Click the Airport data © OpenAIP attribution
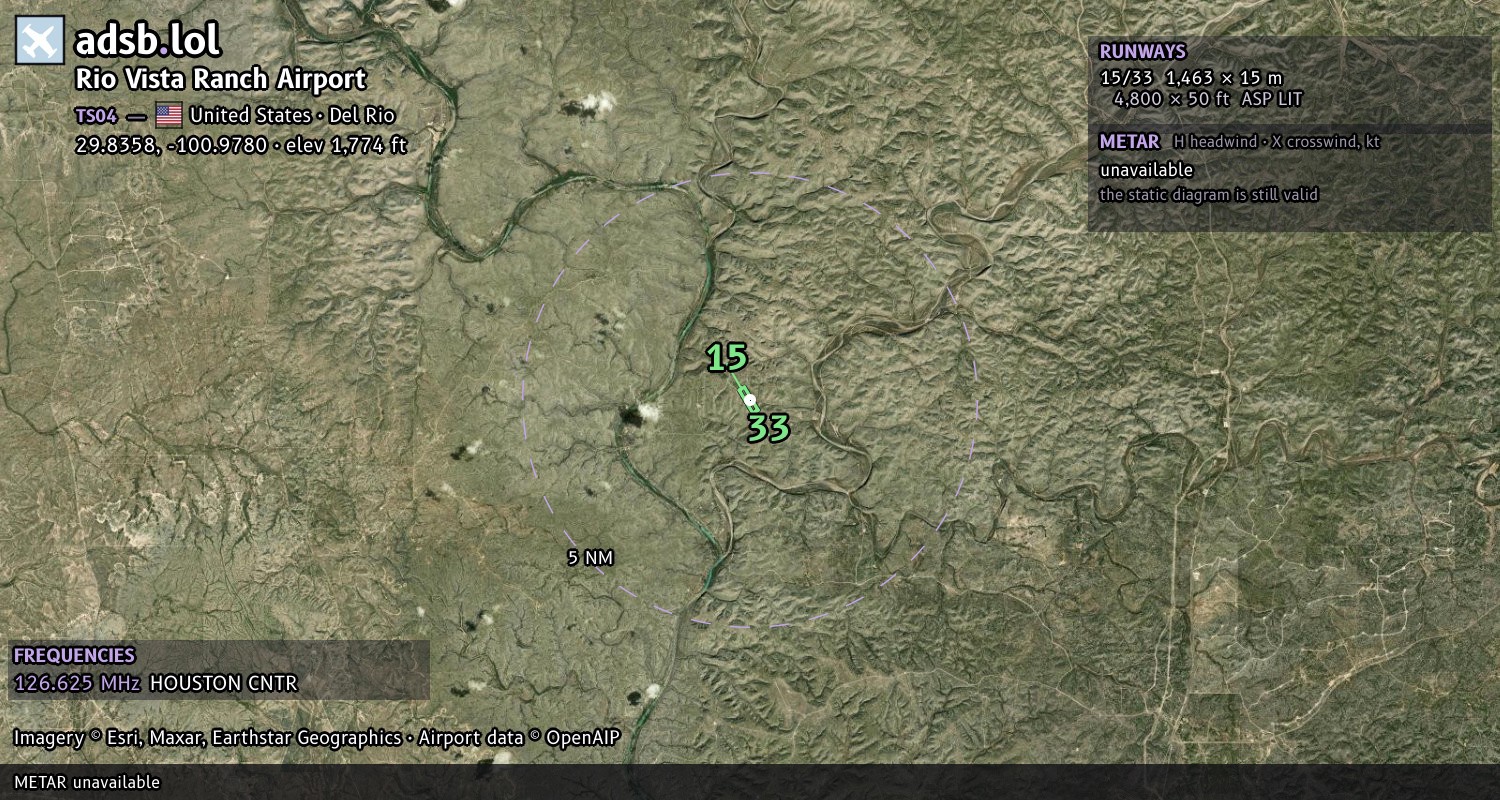This screenshot has height=800, width=1500. coord(519,738)
